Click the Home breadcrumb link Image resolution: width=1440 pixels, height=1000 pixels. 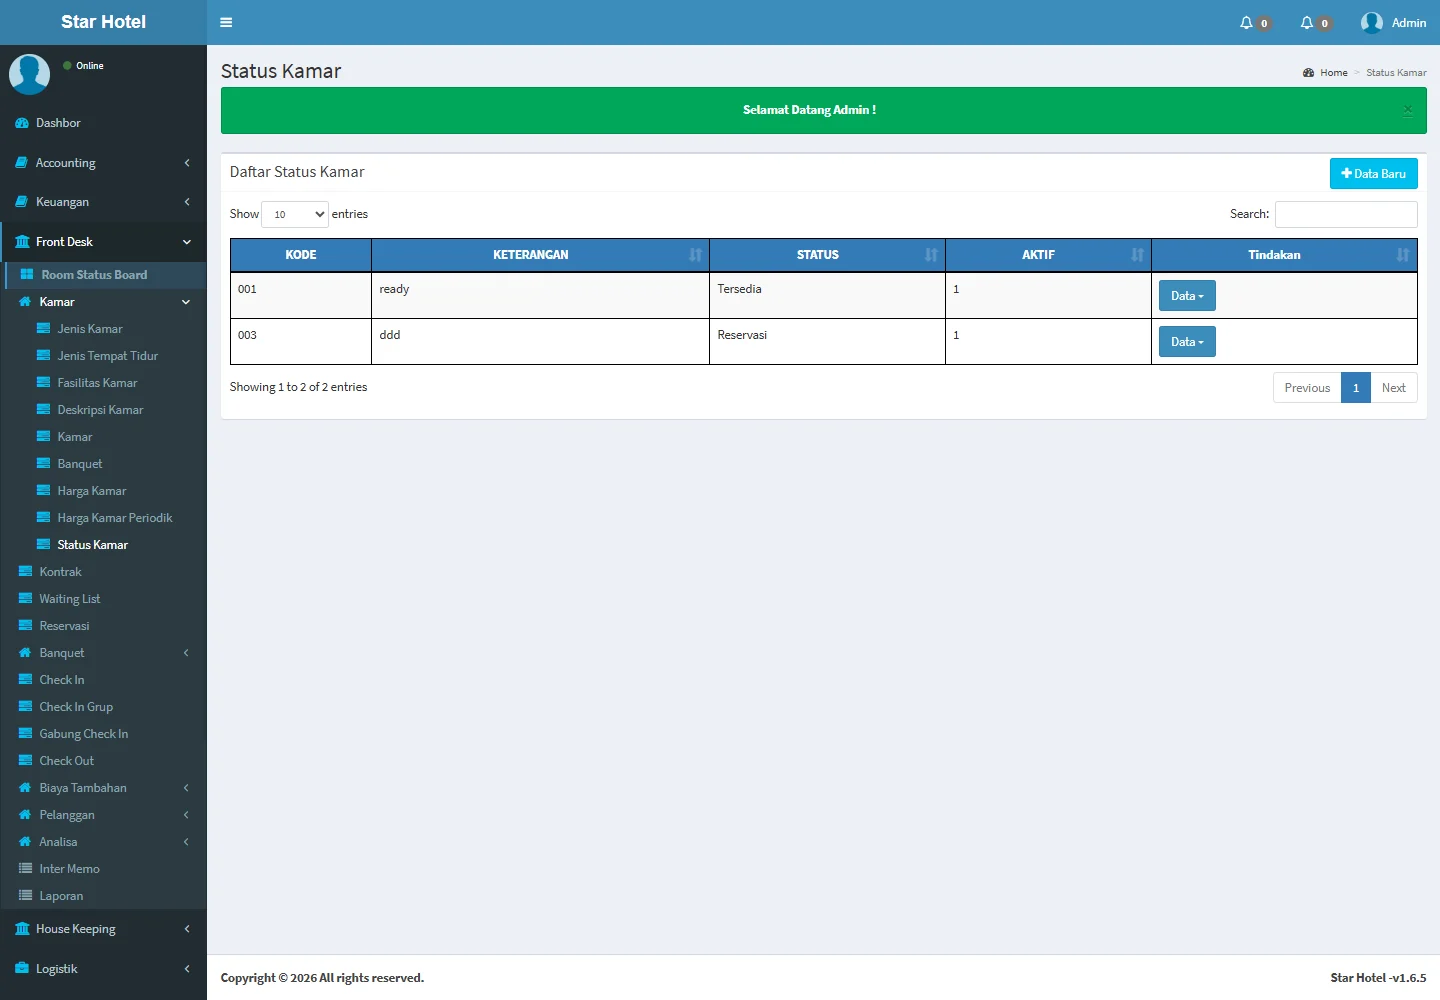(1333, 73)
